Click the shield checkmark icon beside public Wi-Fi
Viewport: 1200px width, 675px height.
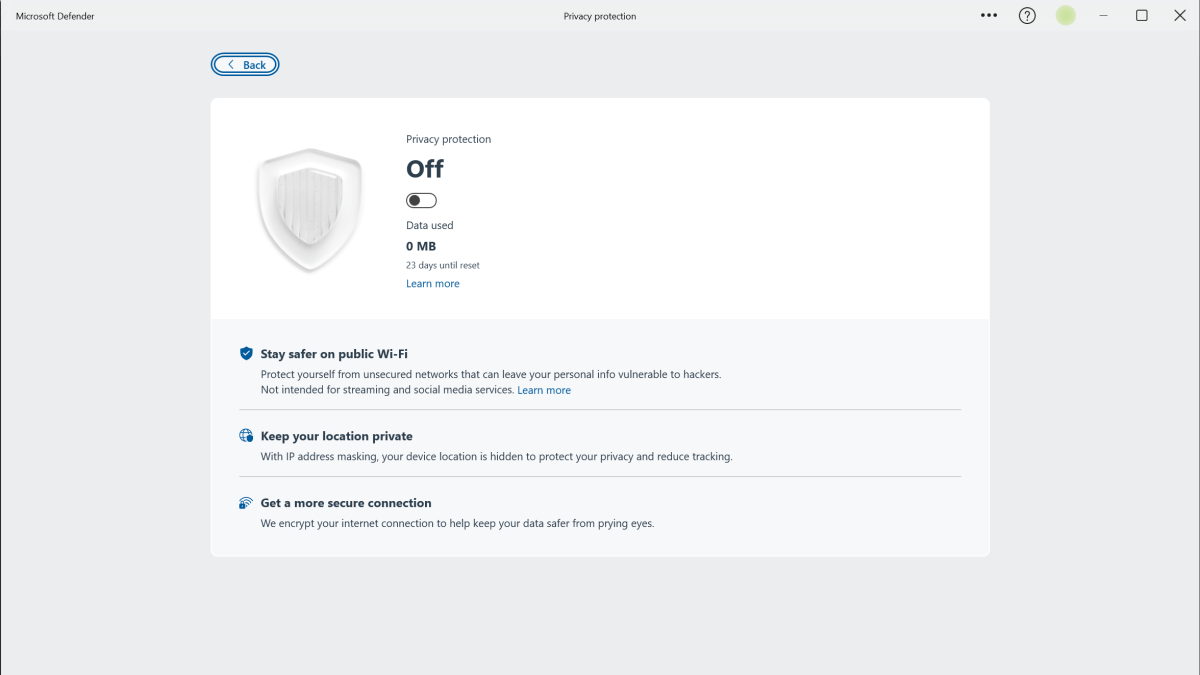(x=246, y=354)
